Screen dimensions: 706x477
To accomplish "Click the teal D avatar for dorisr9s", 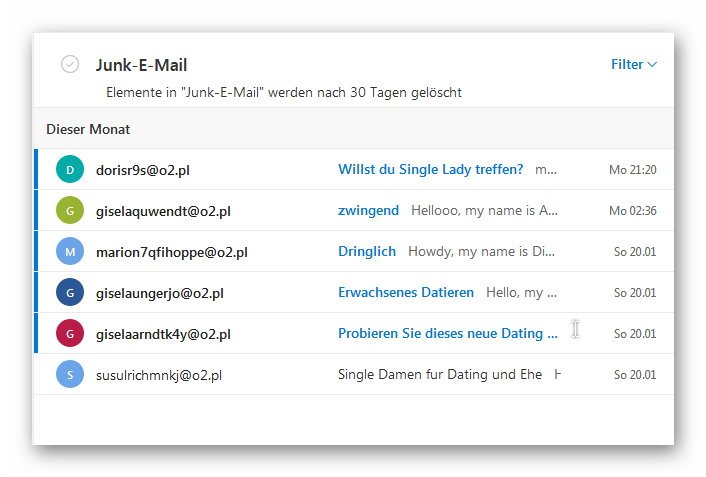I will tap(70, 169).
